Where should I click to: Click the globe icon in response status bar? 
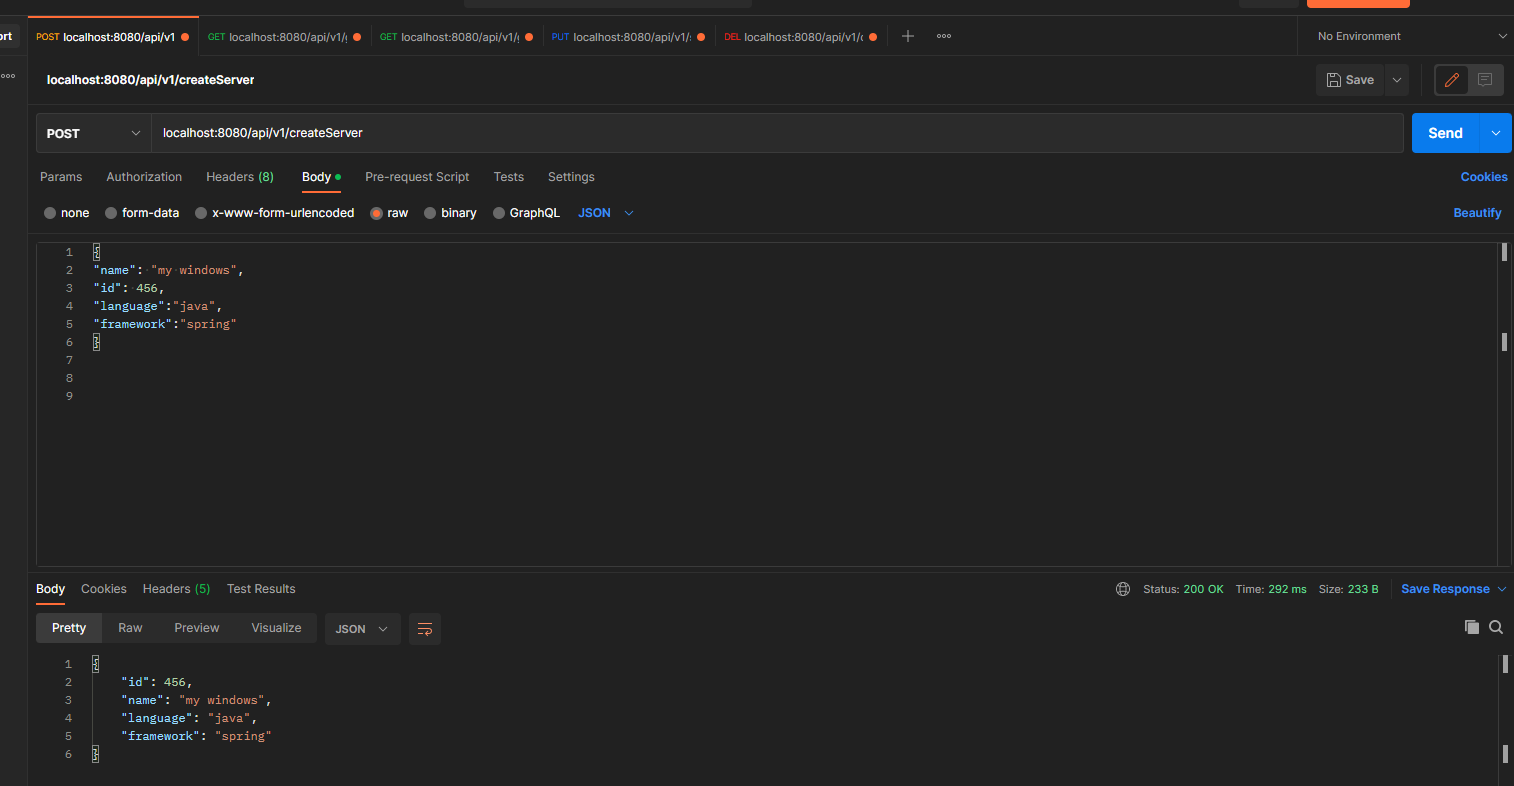pos(1122,589)
